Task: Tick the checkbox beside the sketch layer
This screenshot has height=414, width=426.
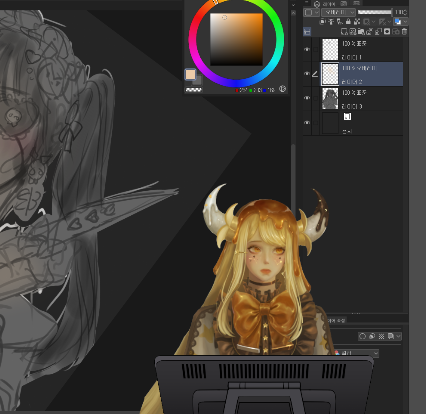Action: point(315,98)
